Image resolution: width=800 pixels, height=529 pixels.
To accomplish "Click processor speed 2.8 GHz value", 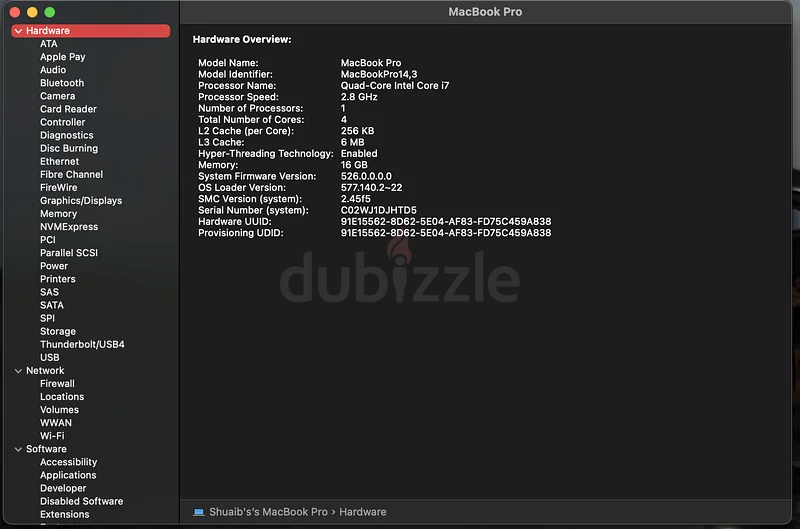I will [x=359, y=97].
